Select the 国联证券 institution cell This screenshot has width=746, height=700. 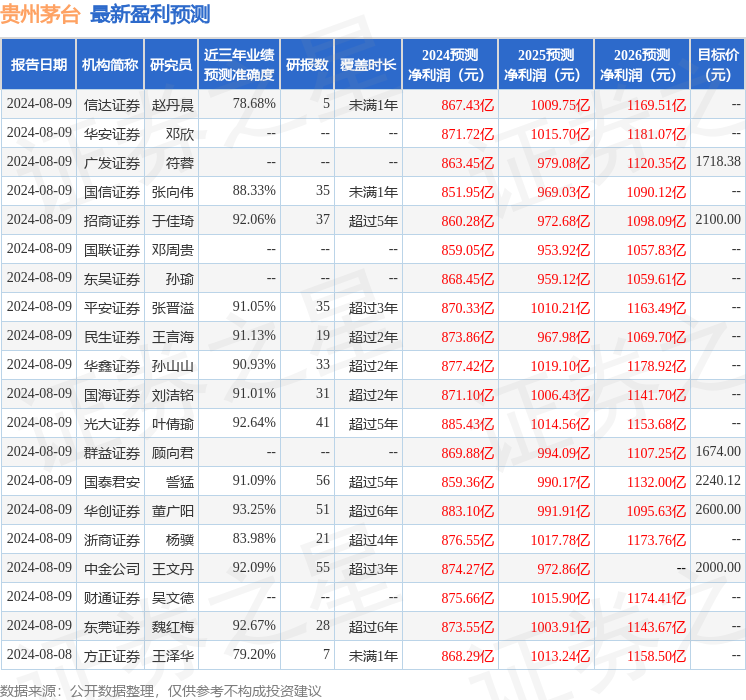pos(112,250)
